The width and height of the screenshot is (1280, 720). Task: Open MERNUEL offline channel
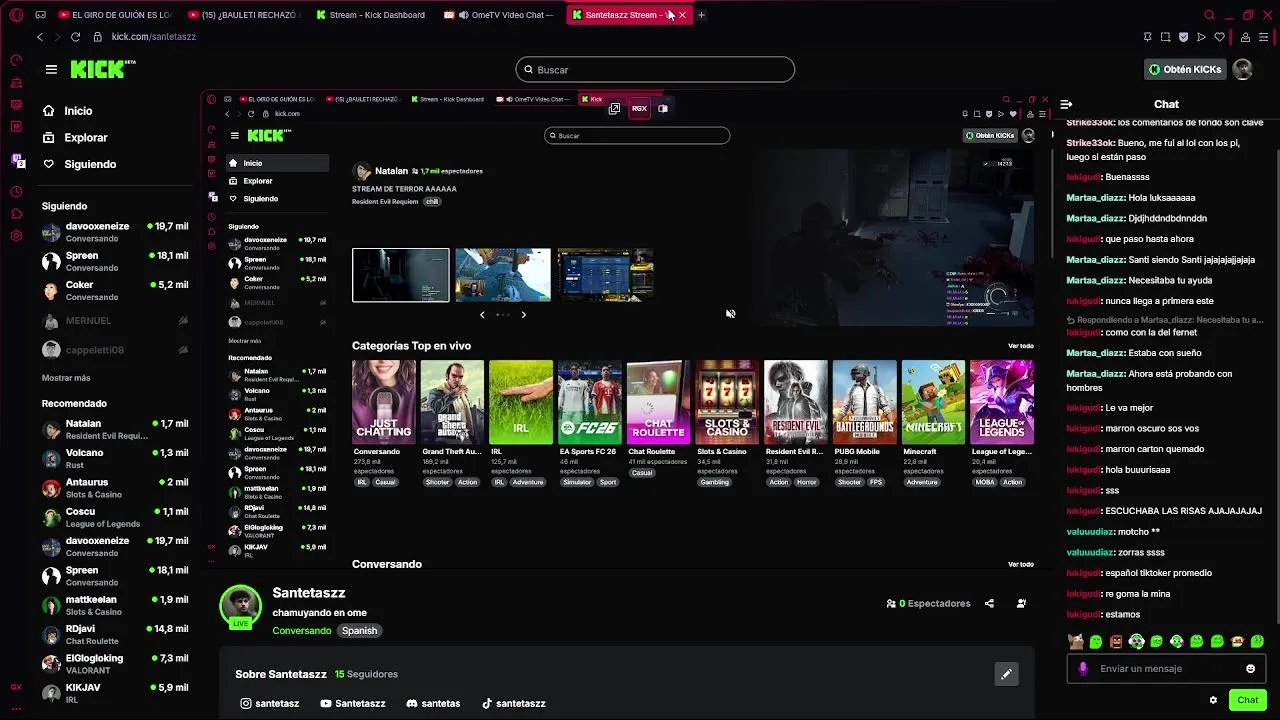click(115, 321)
